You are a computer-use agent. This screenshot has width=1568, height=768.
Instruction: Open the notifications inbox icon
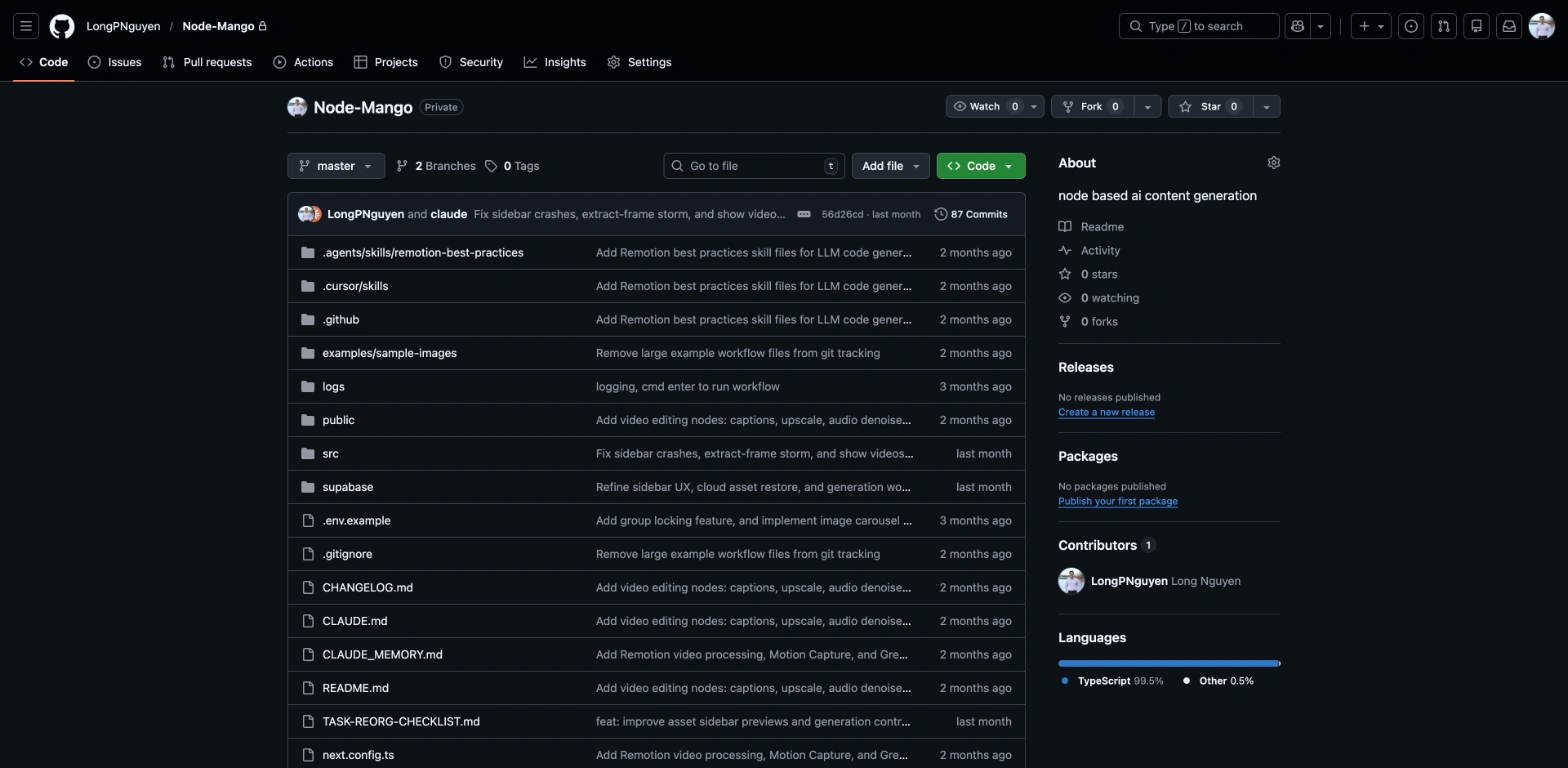(x=1509, y=26)
